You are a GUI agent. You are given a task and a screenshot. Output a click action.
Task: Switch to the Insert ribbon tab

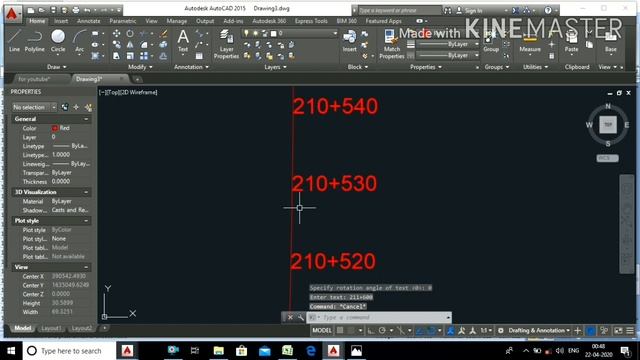(61, 21)
